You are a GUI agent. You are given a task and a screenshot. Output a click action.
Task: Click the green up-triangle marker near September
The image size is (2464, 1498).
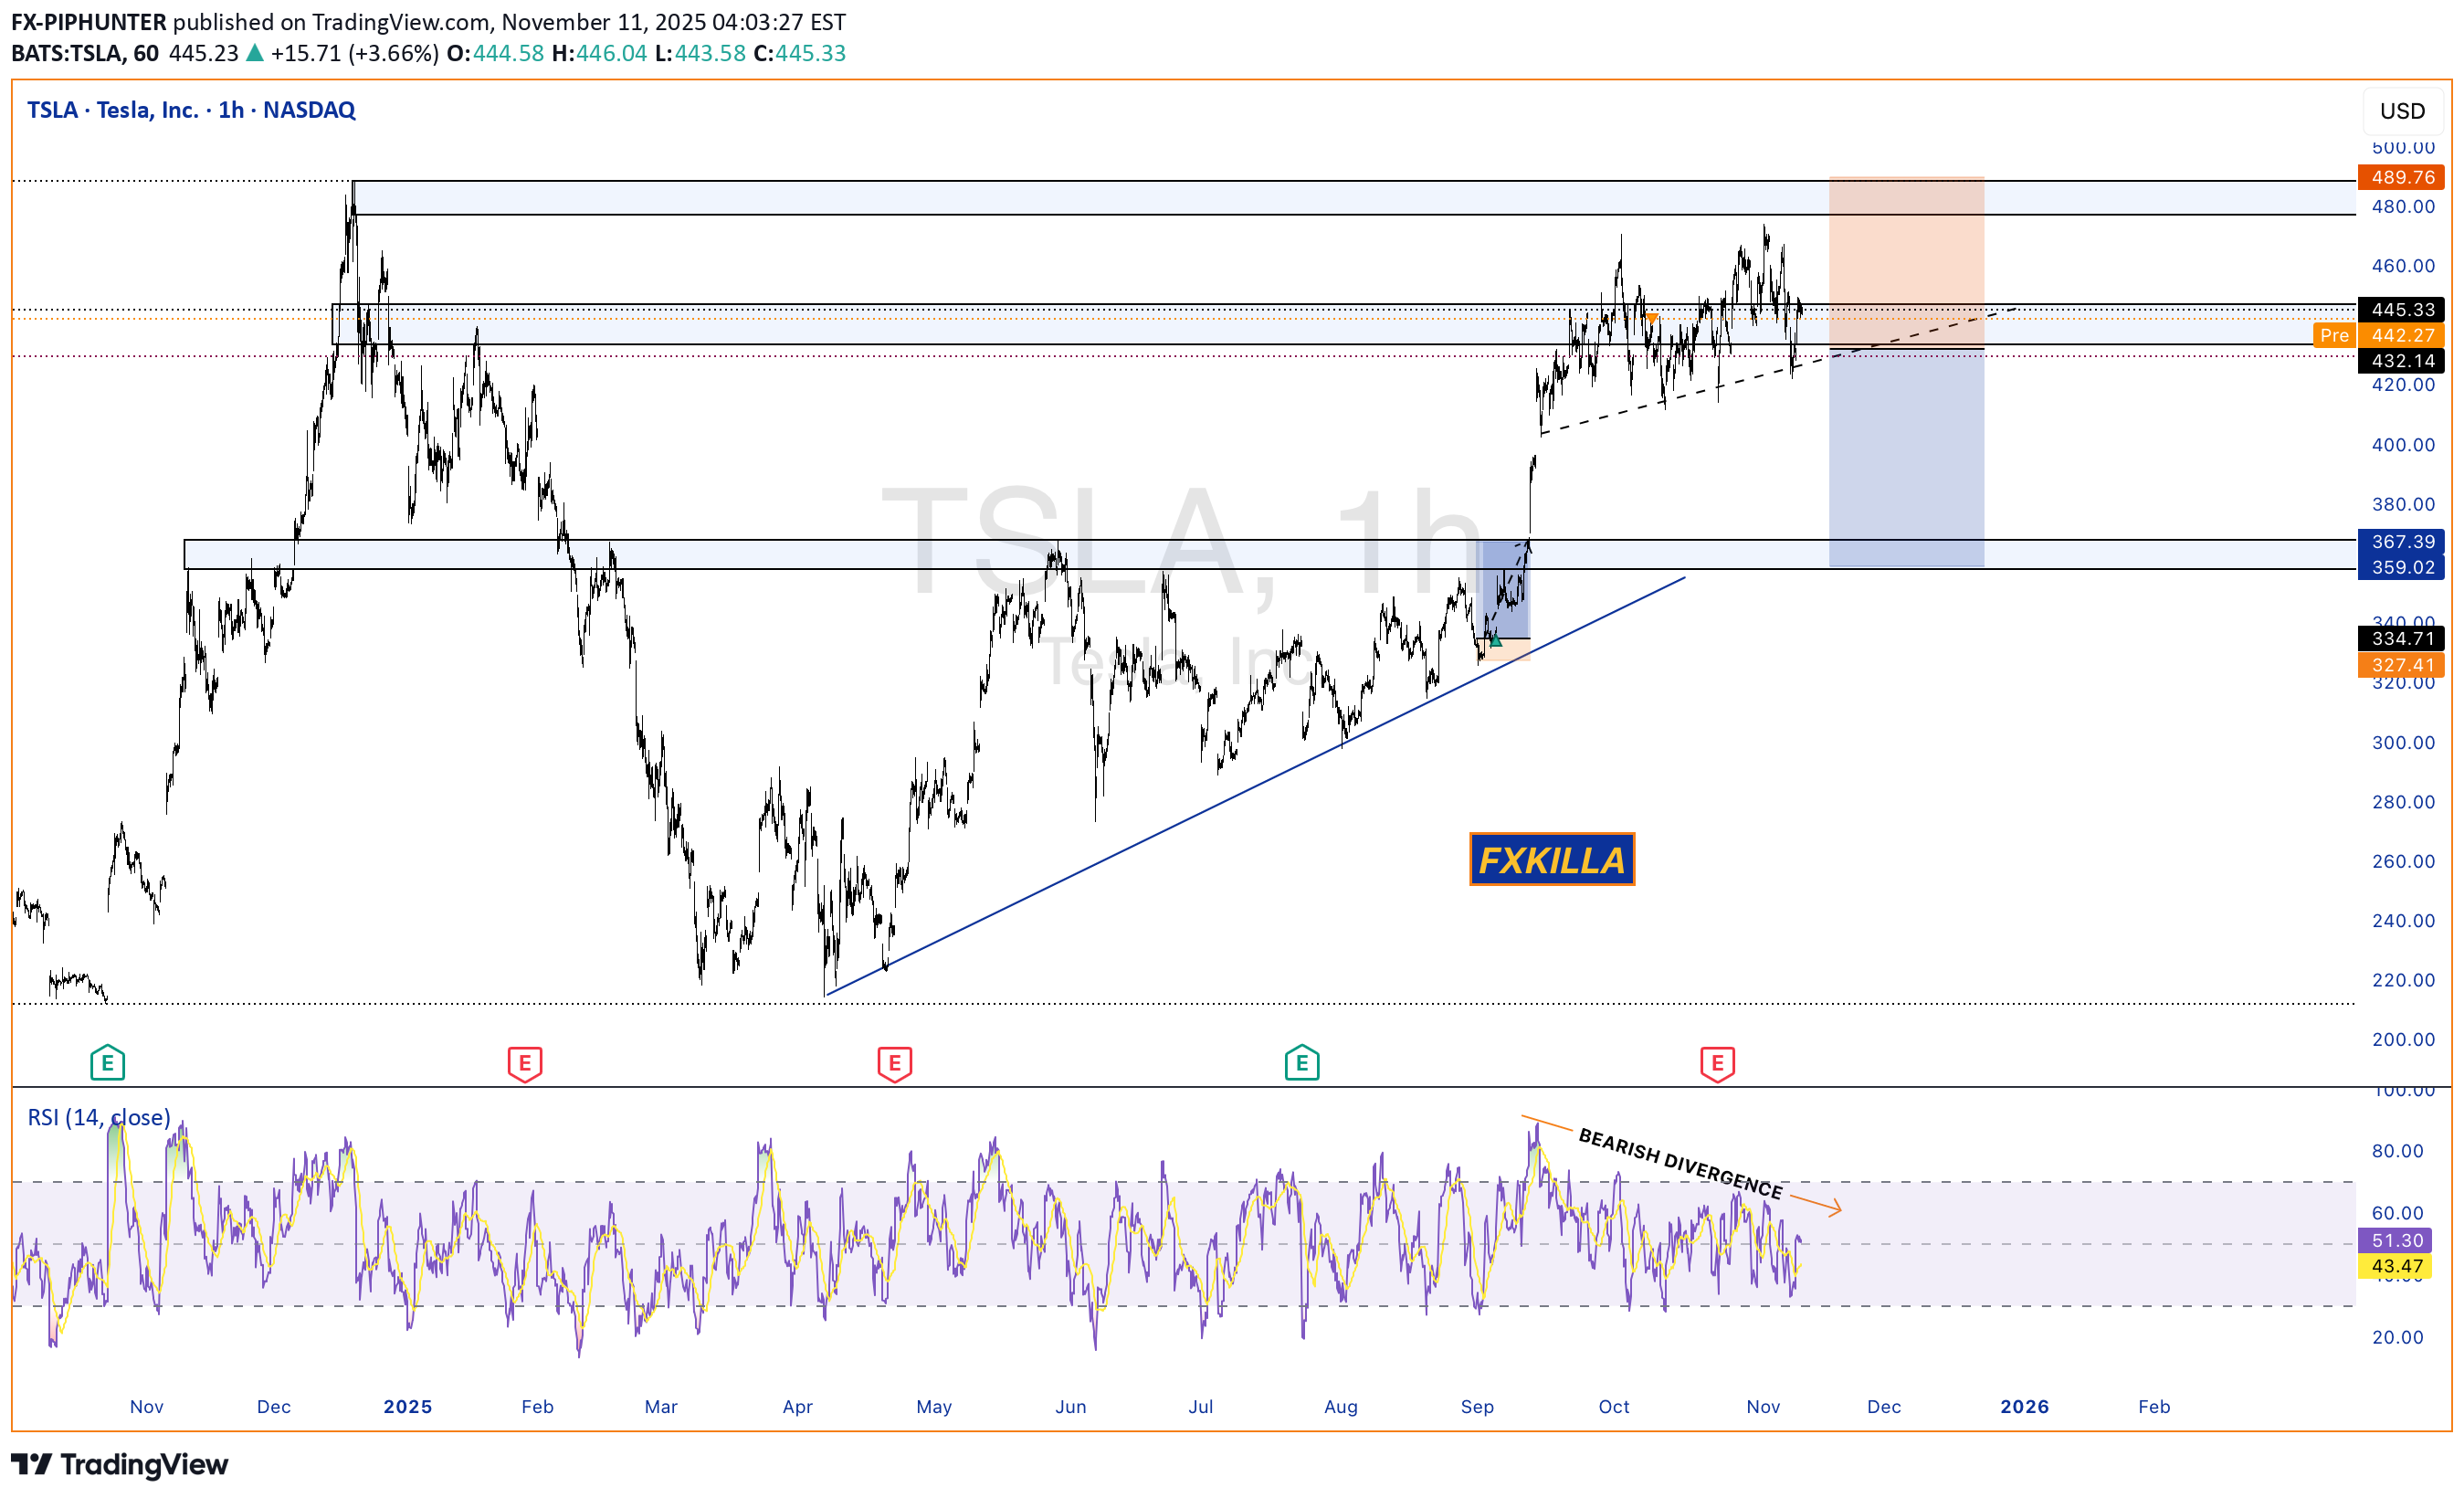[x=1495, y=641]
